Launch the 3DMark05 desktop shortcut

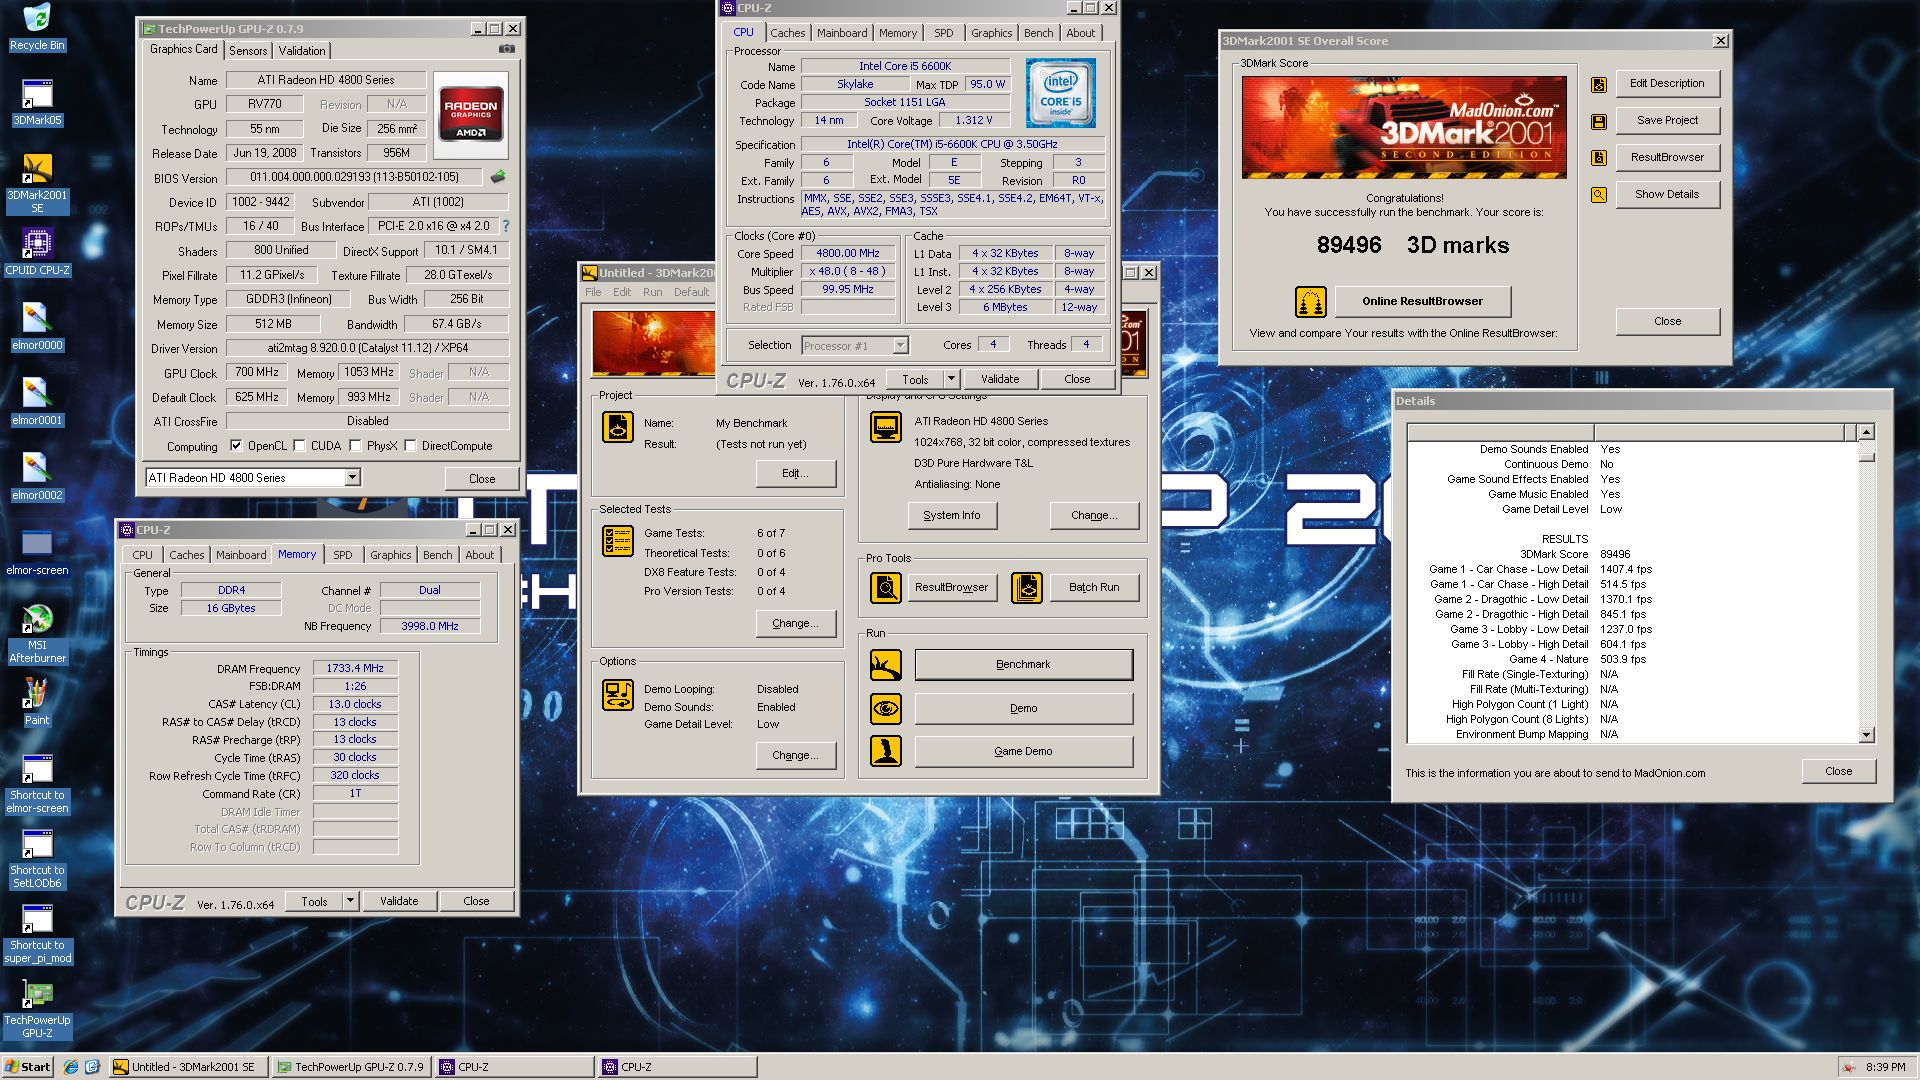click(x=37, y=102)
